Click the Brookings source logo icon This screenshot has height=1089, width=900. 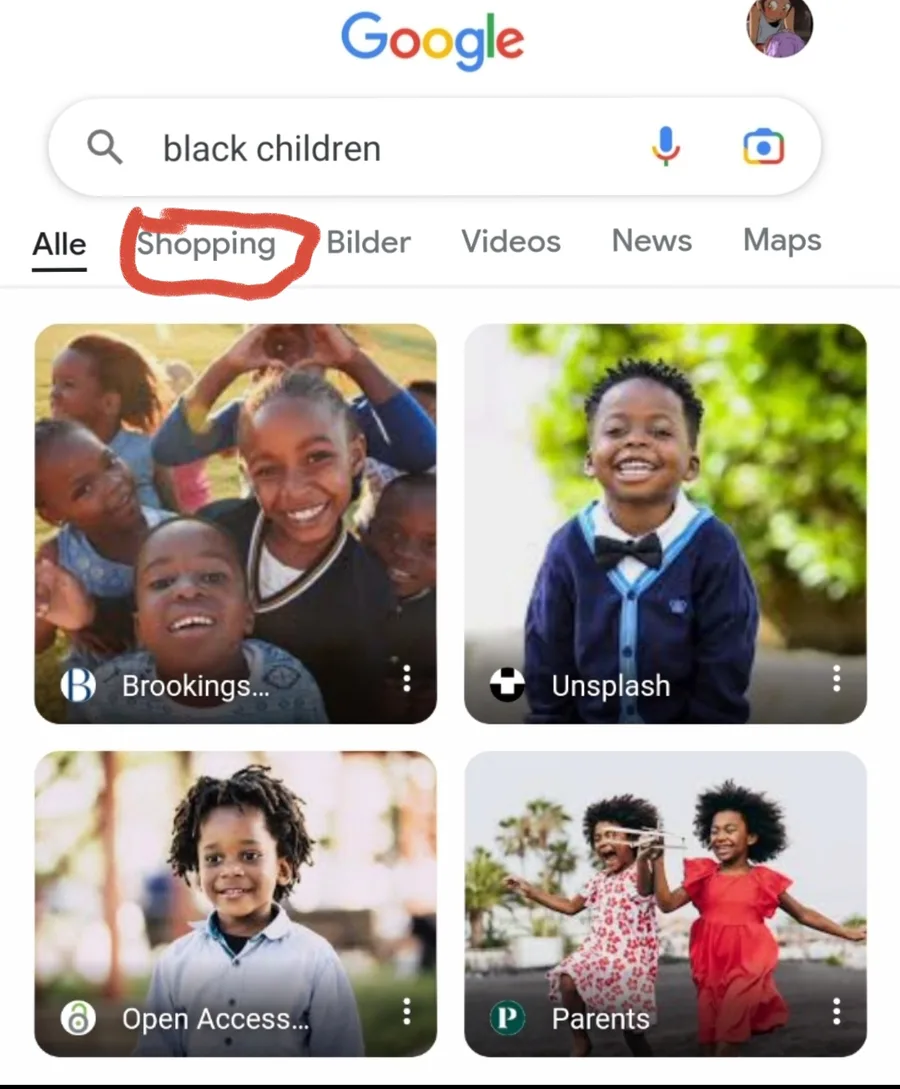point(78,685)
